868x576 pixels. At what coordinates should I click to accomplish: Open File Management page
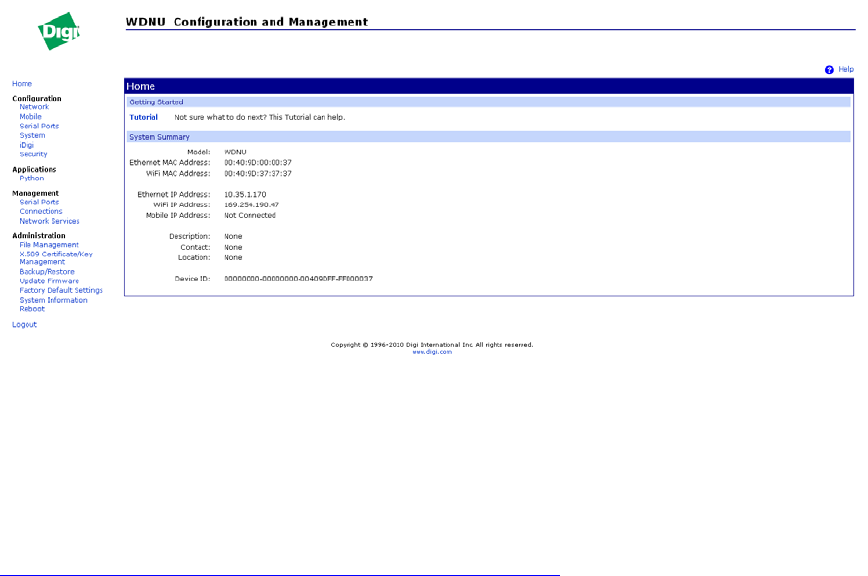coord(49,245)
